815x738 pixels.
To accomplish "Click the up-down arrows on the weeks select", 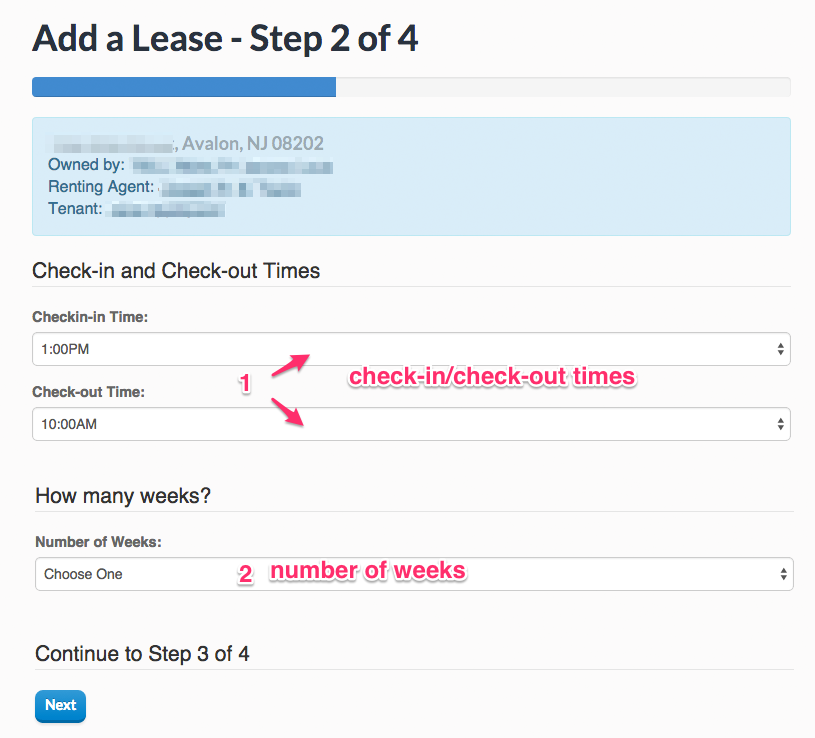I will pyautogui.click(x=783, y=574).
